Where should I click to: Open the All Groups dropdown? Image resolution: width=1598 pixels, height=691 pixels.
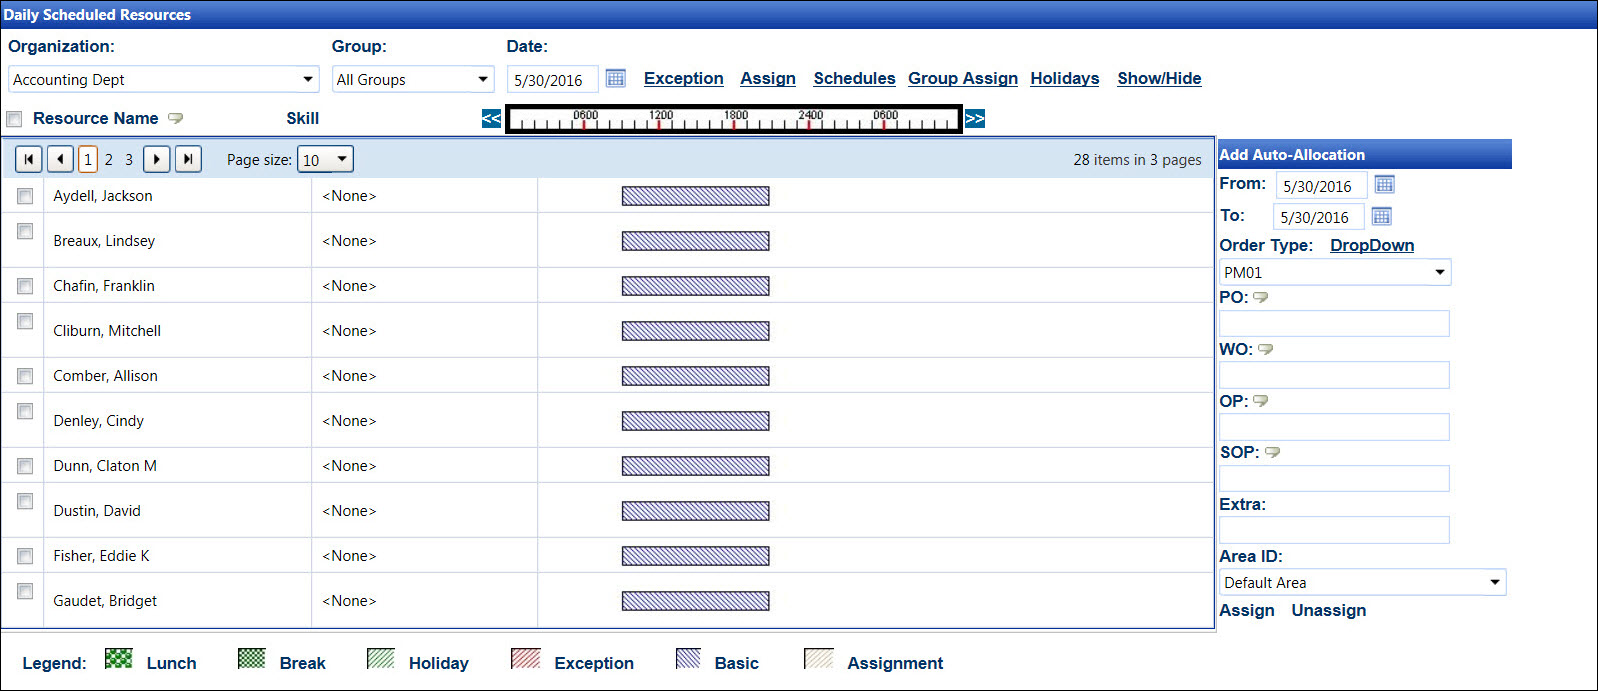pos(483,79)
